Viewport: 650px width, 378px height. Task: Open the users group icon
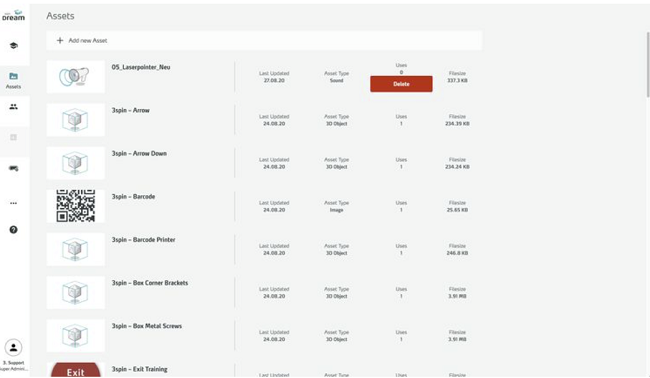coord(14,107)
